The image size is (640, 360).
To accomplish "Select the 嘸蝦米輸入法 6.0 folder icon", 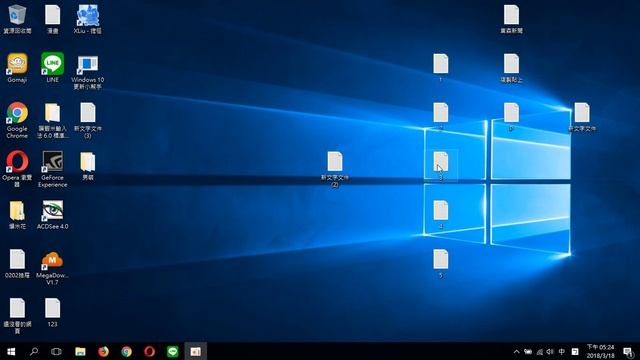I will point(52,120).
